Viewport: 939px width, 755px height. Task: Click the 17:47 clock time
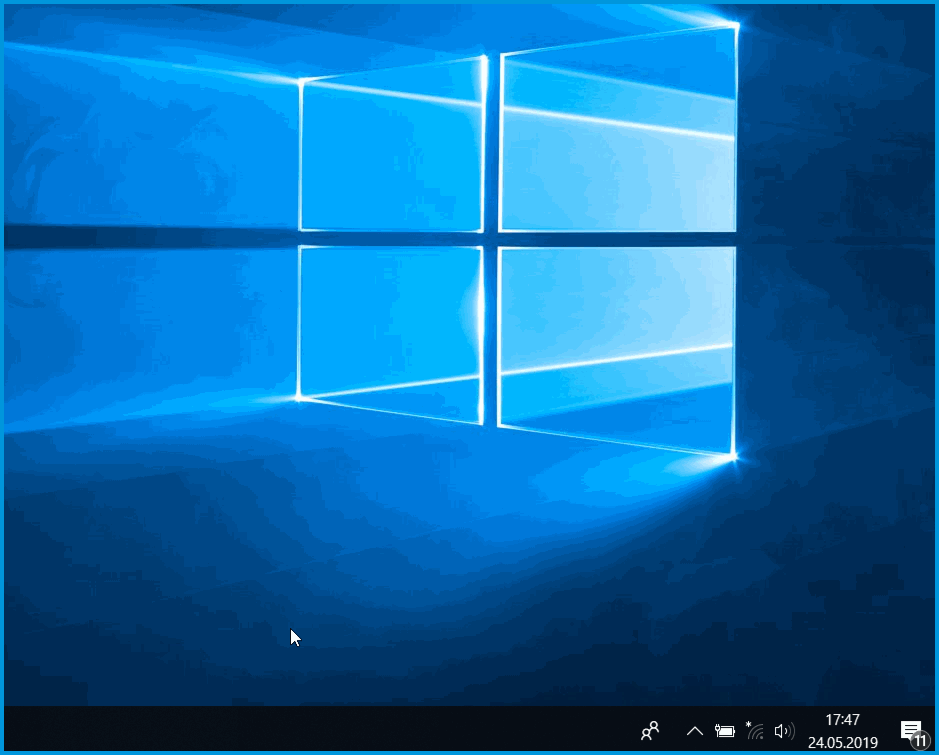842,720
